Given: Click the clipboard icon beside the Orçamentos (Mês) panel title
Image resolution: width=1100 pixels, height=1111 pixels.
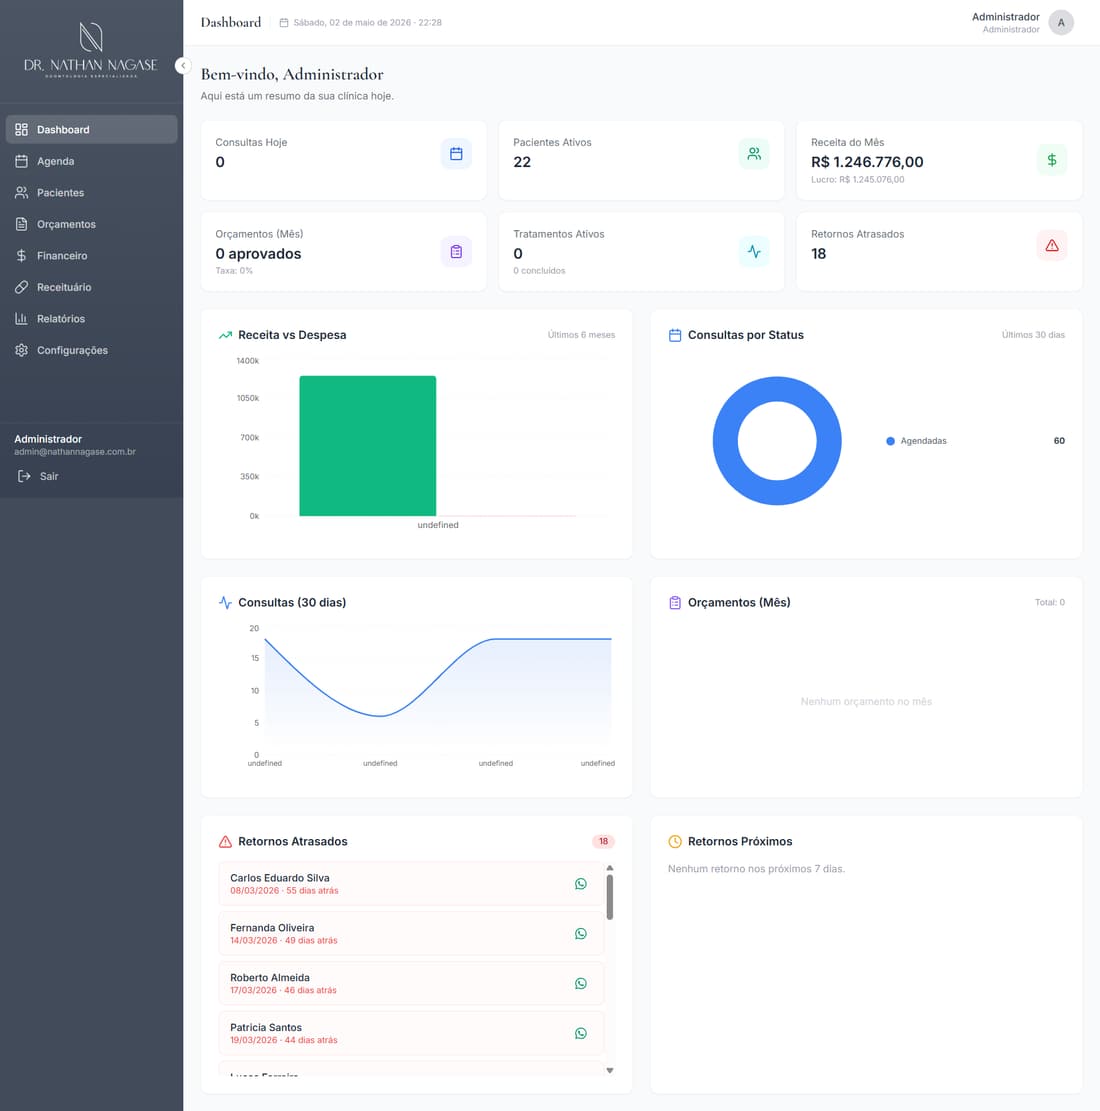Looking at the screenshot, I should [675, 602].
